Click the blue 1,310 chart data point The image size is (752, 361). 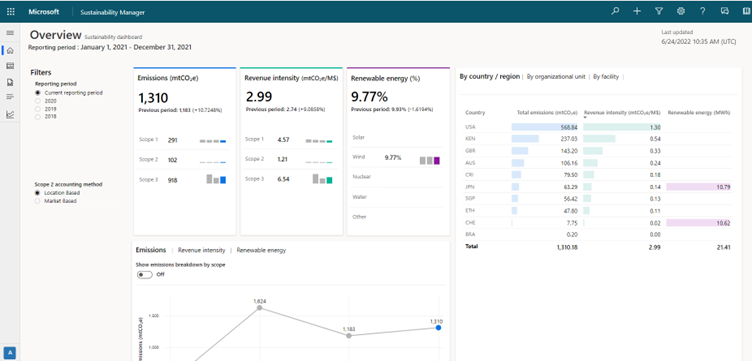(x=438, y=327)
